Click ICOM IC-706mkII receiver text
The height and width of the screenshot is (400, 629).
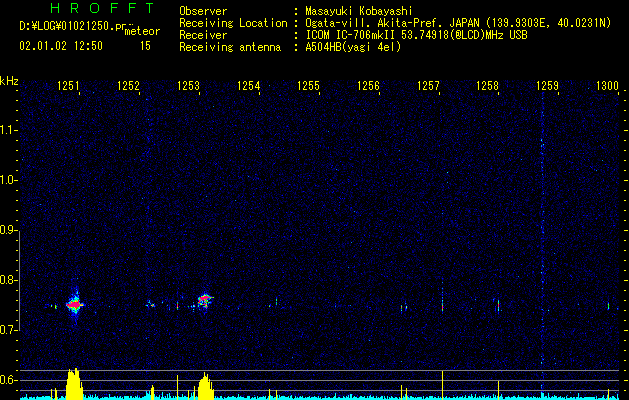(x=416, y=35)
